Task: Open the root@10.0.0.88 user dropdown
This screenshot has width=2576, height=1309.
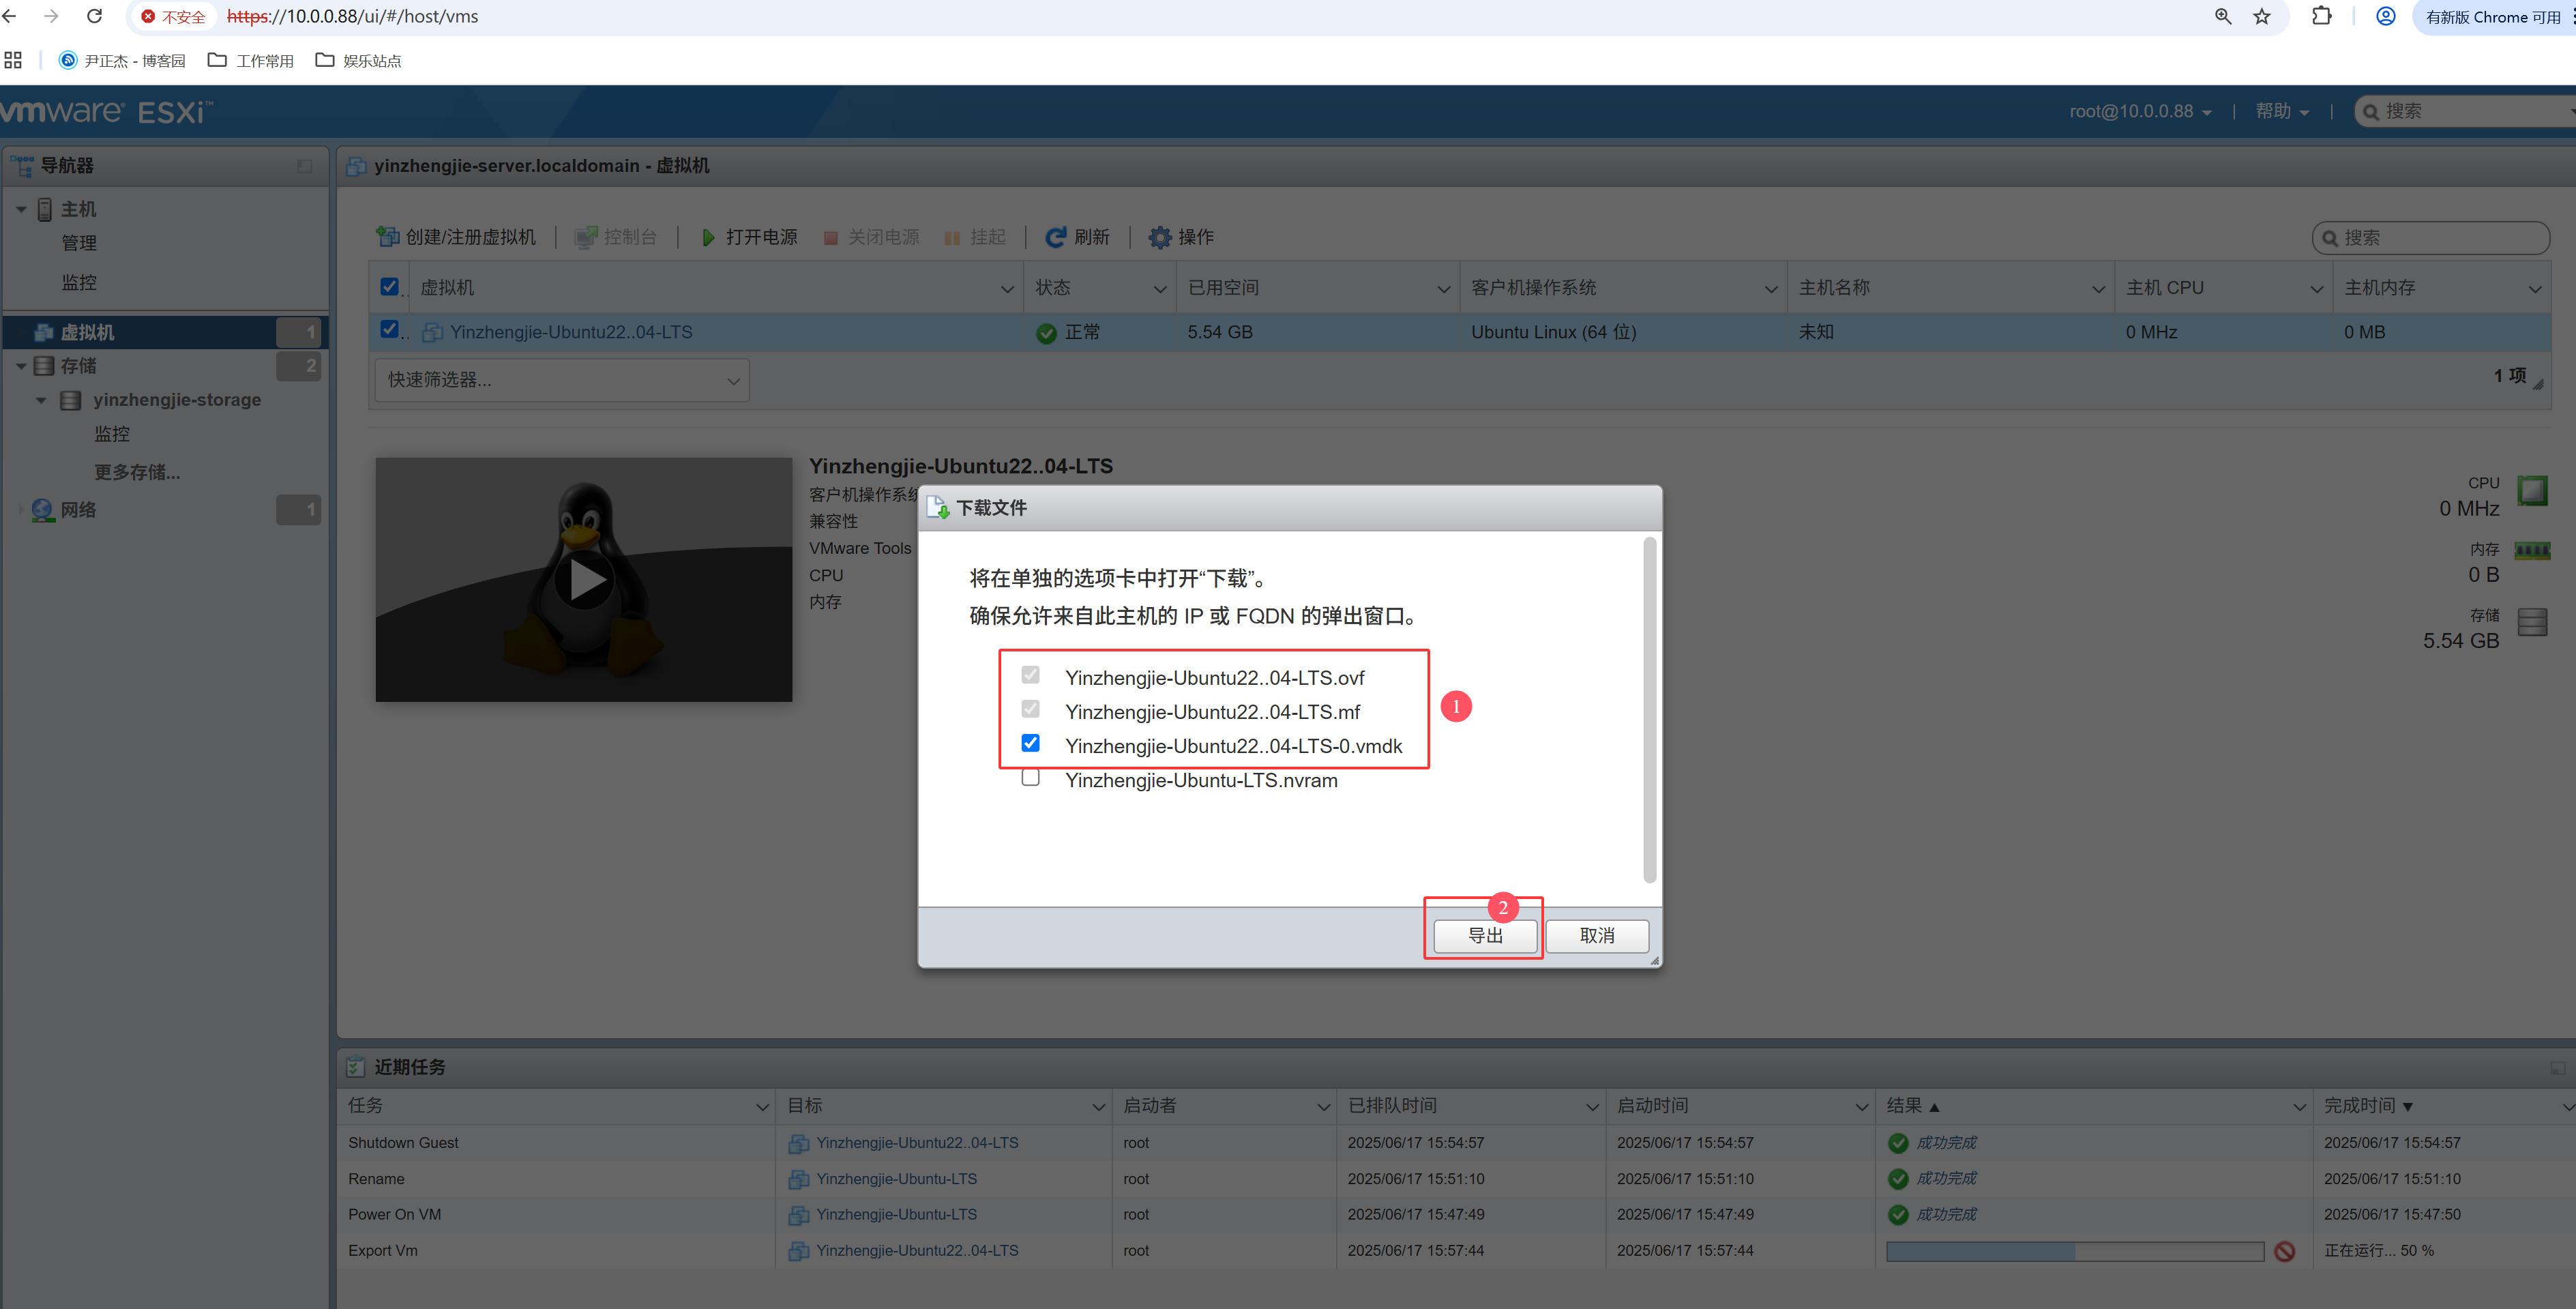Action: (x=2140, y=112)
